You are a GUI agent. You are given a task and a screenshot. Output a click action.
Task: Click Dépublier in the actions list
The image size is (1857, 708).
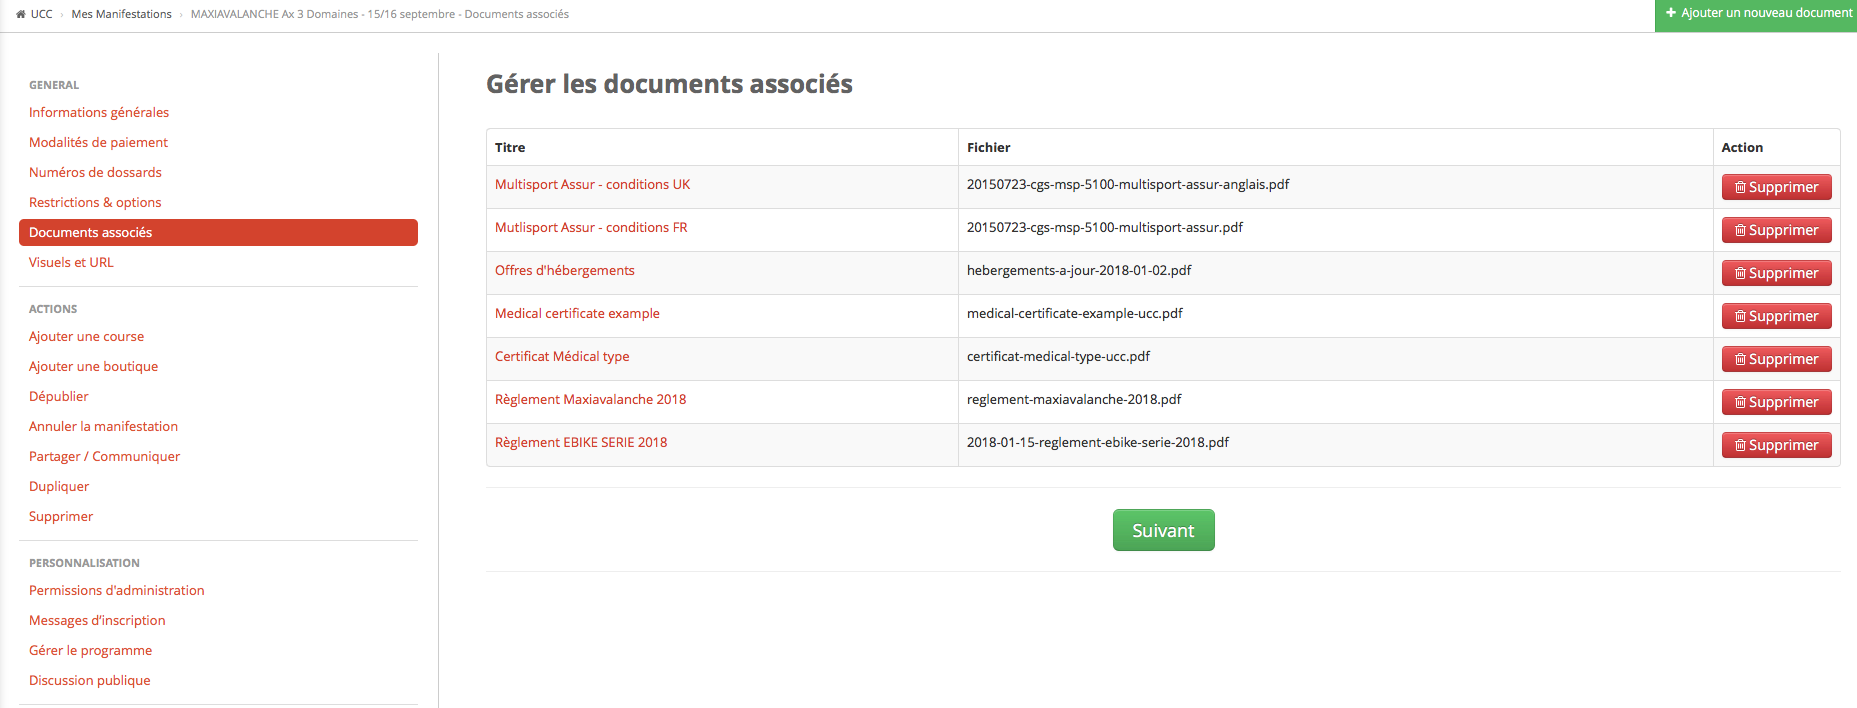(x=58, y=396)
